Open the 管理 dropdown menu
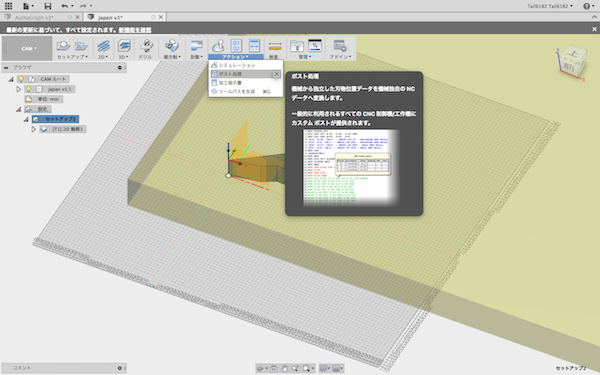This screenshot has height=375, width=600. (305, 57)
